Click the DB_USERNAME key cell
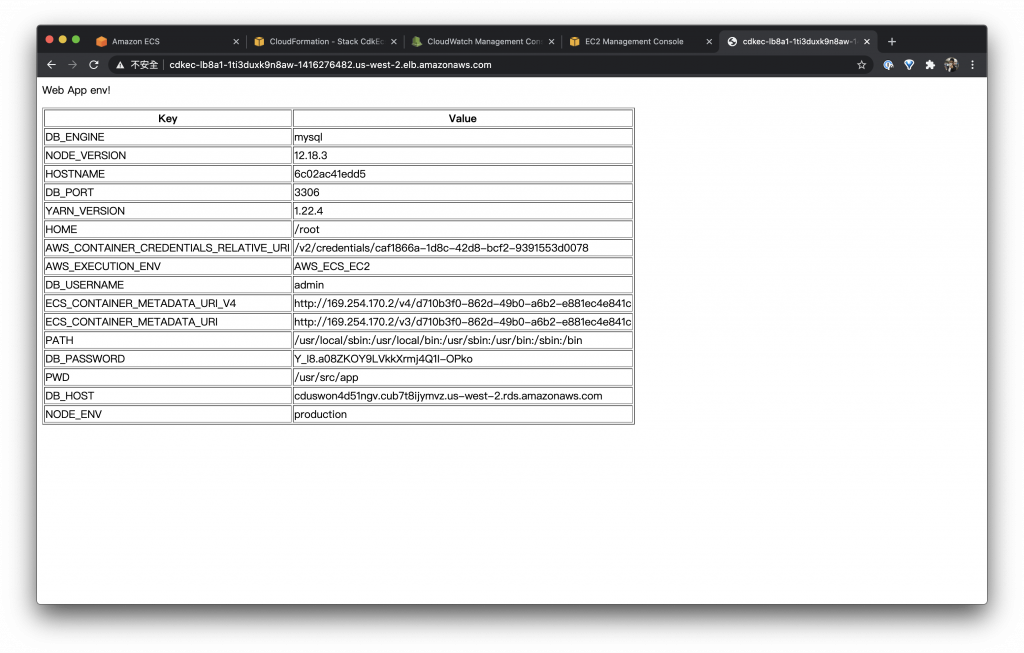The image size is (1024, 653). (x=168, y=285)
